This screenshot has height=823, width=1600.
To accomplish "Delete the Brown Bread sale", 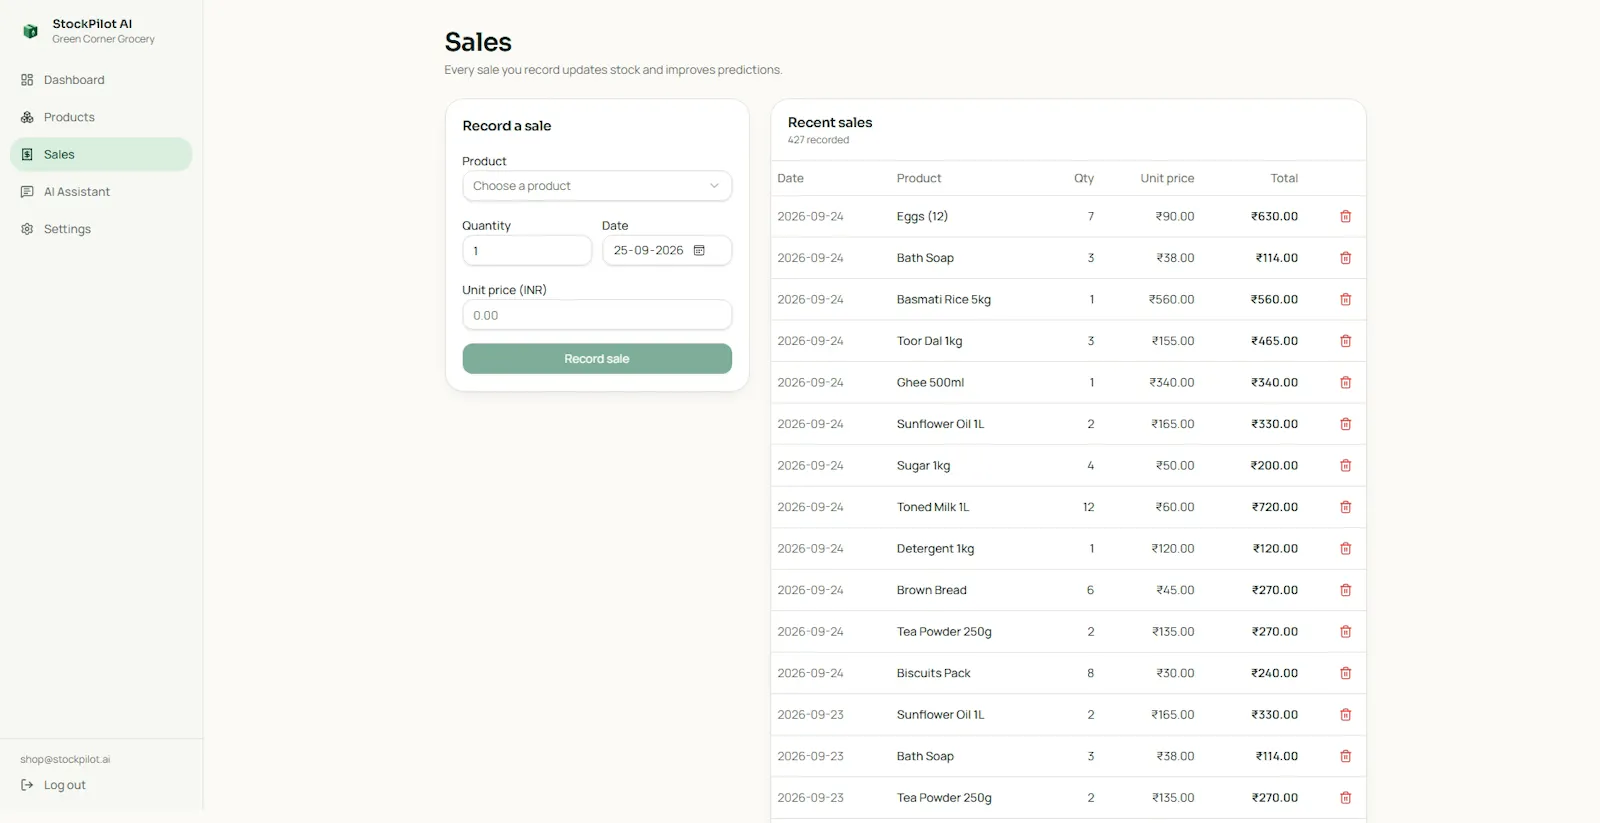I will click(x=1345, y=590).
